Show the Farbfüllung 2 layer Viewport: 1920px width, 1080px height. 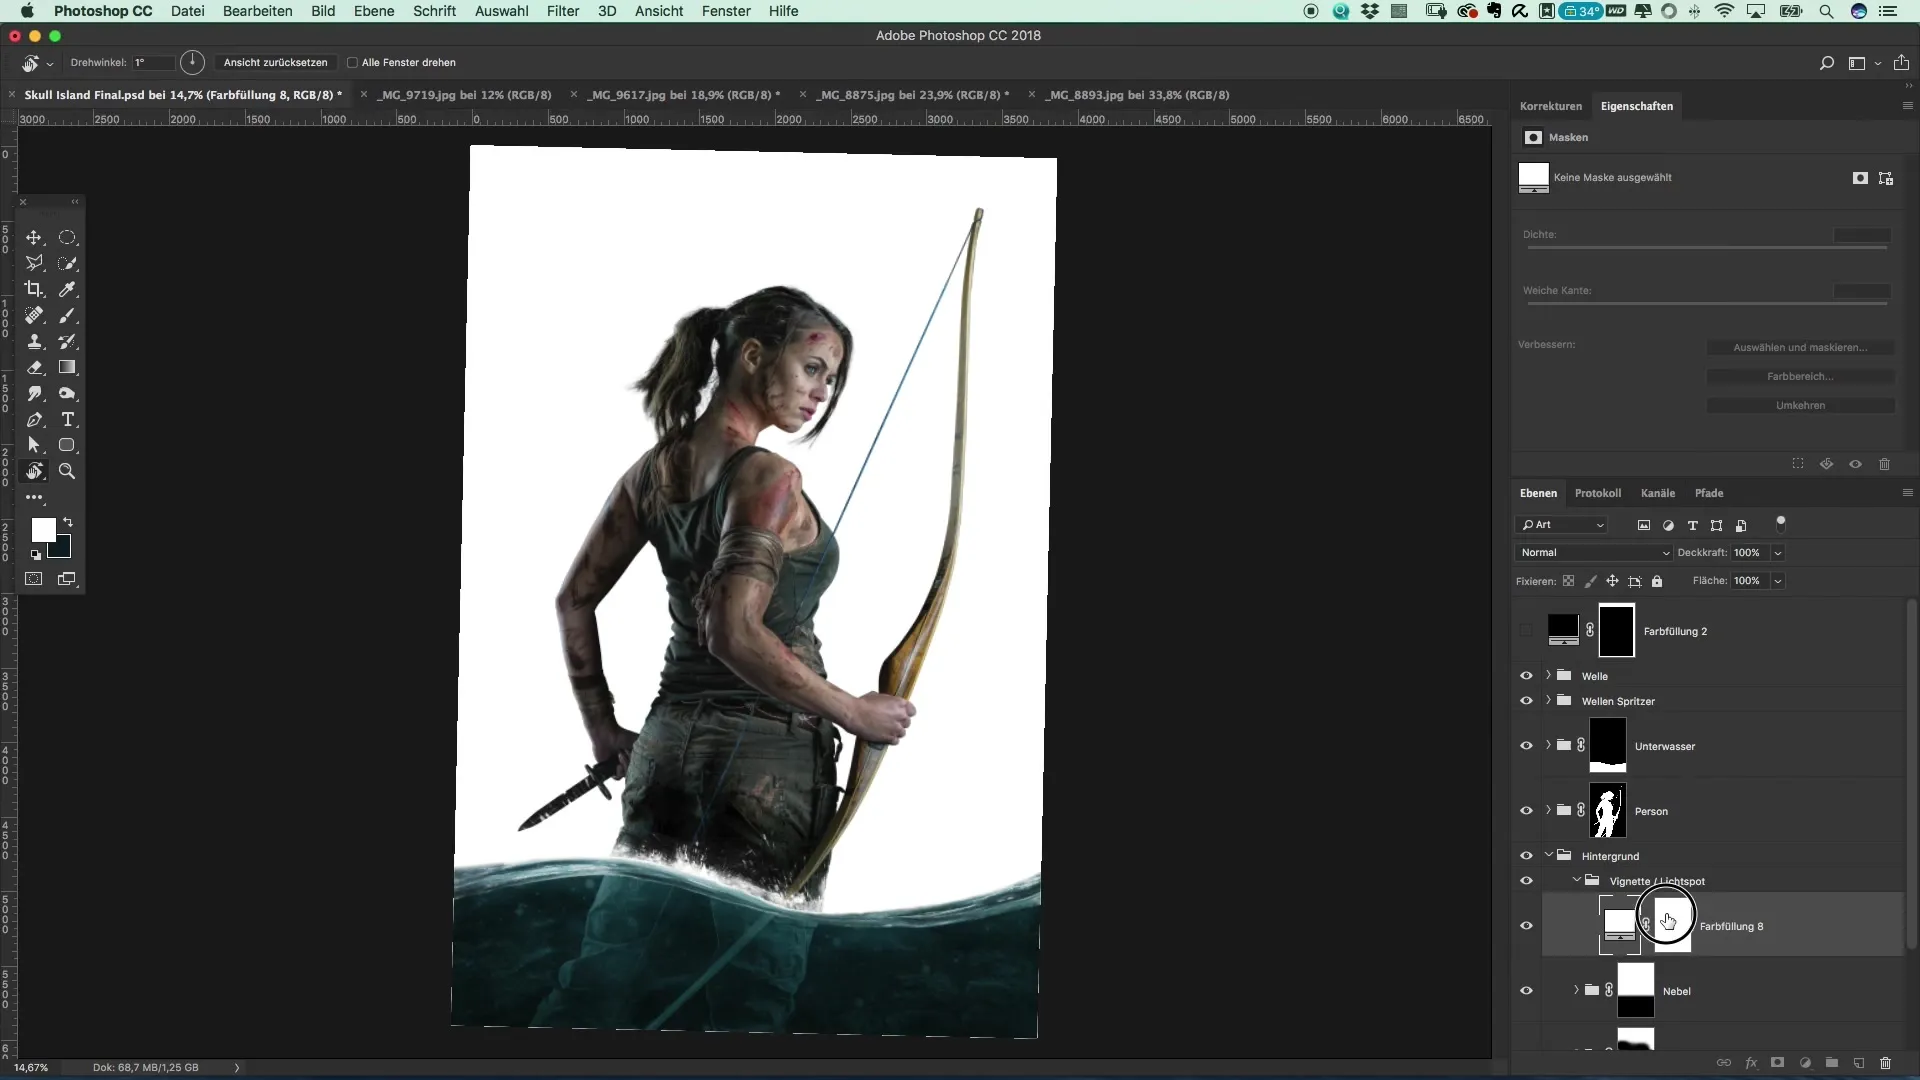[1526, 631]
